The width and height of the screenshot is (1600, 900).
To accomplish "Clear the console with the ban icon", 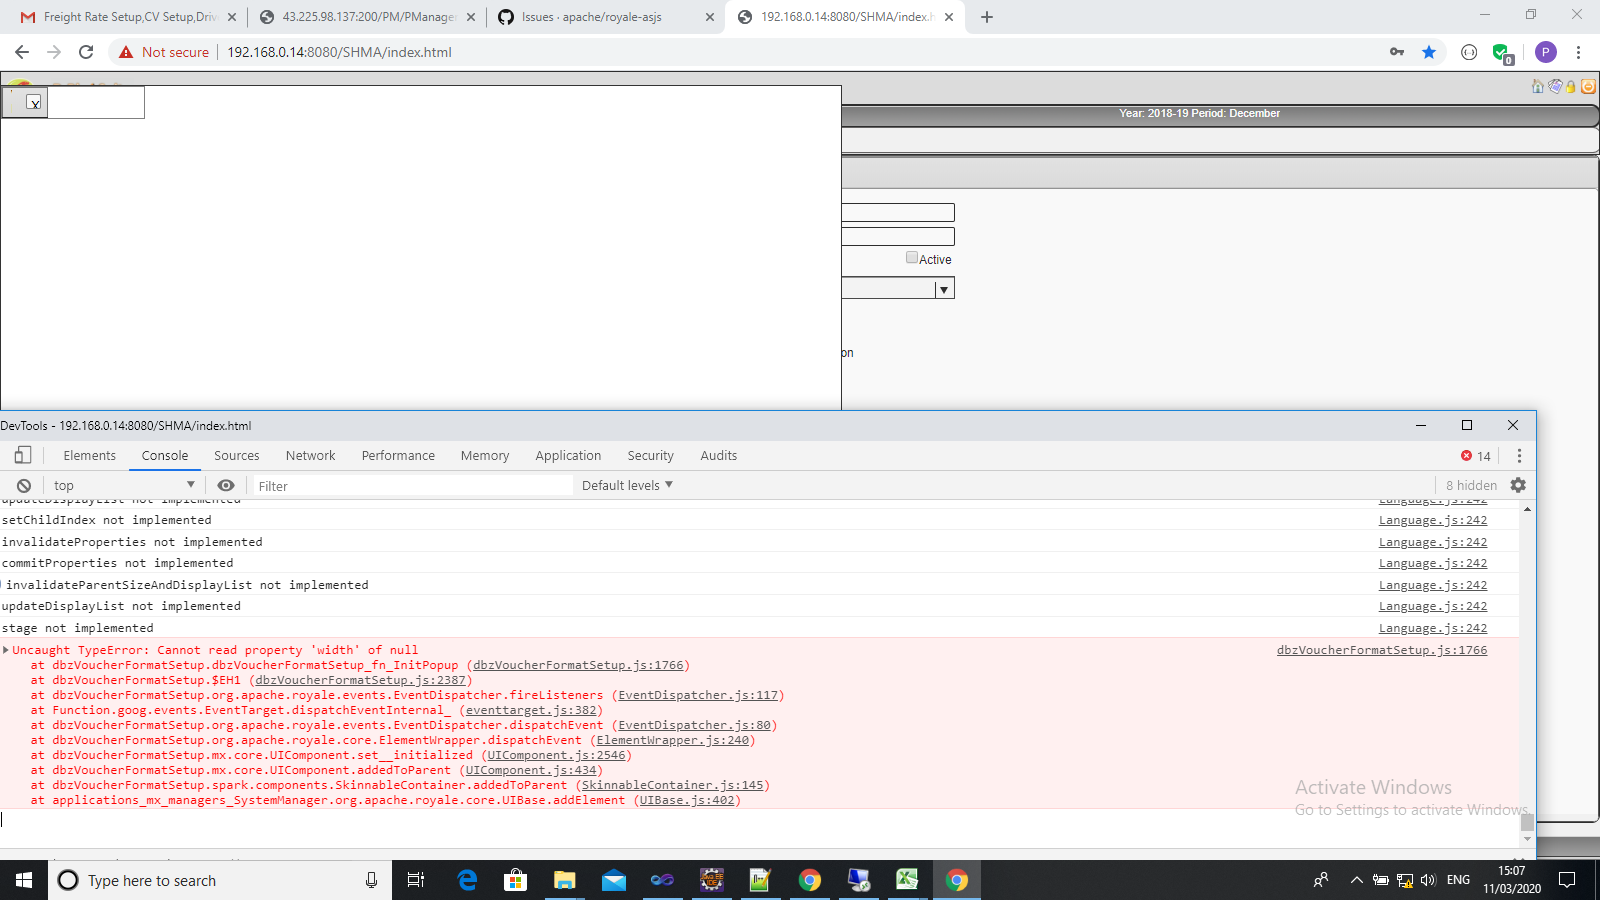I will 24,485.
